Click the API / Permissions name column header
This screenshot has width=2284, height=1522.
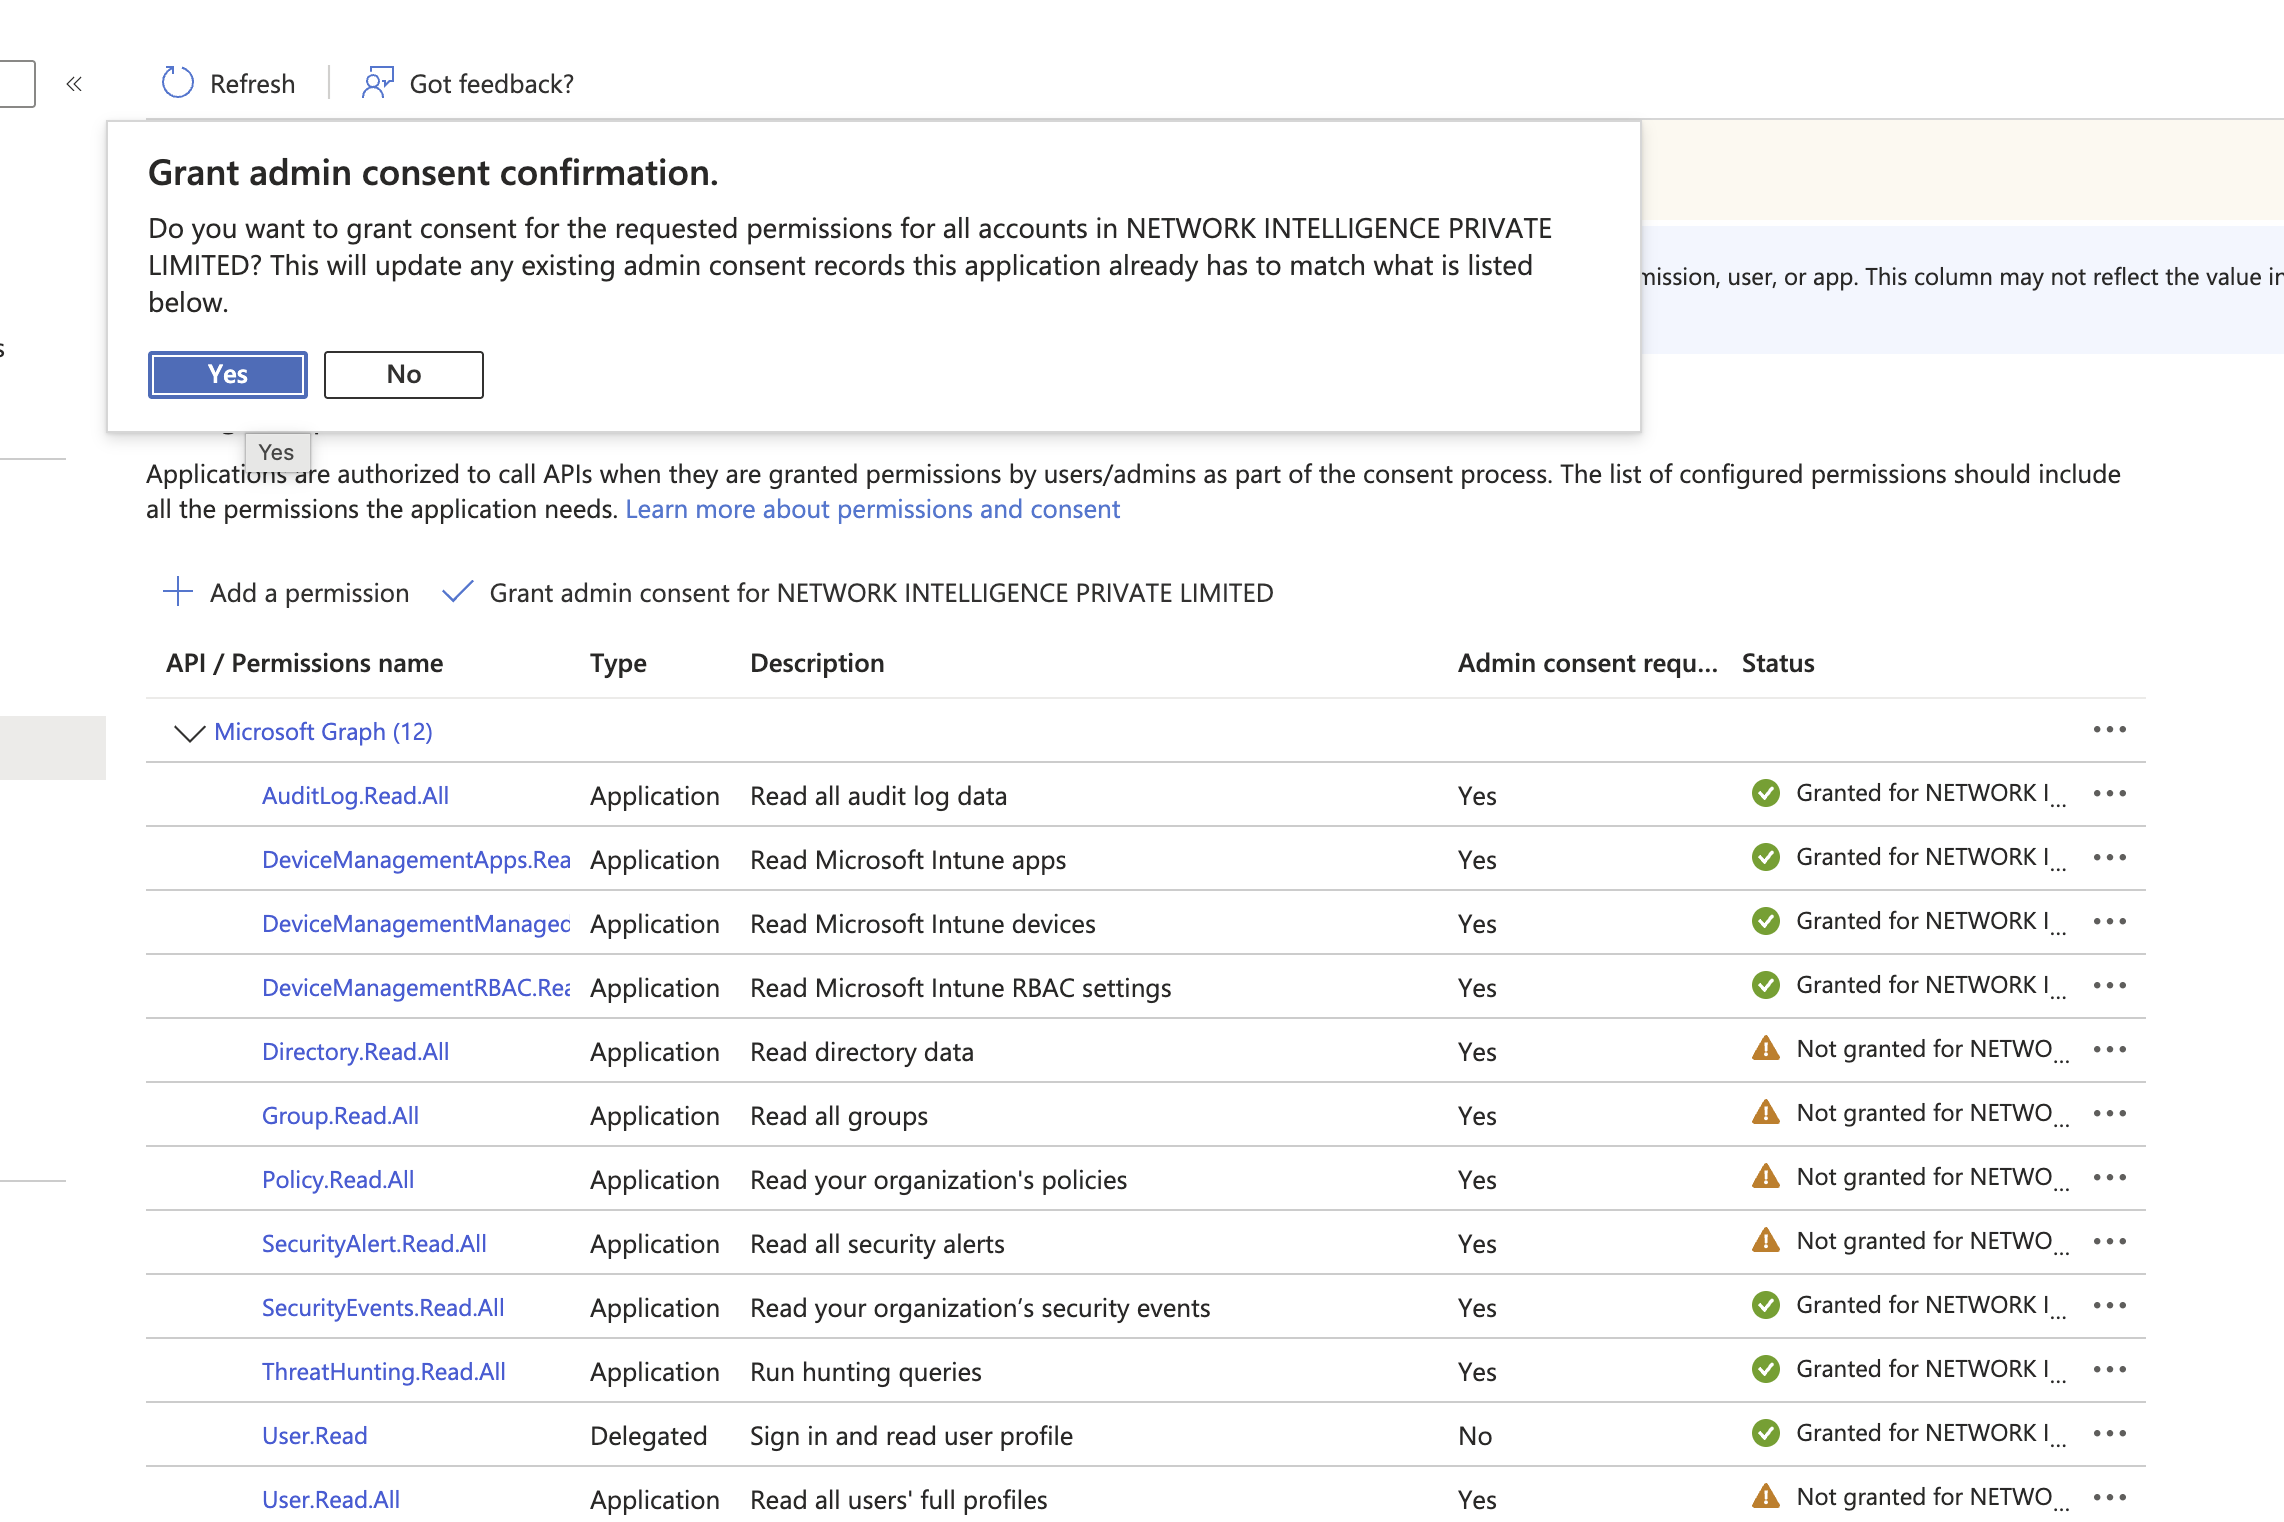click(305, 663)
